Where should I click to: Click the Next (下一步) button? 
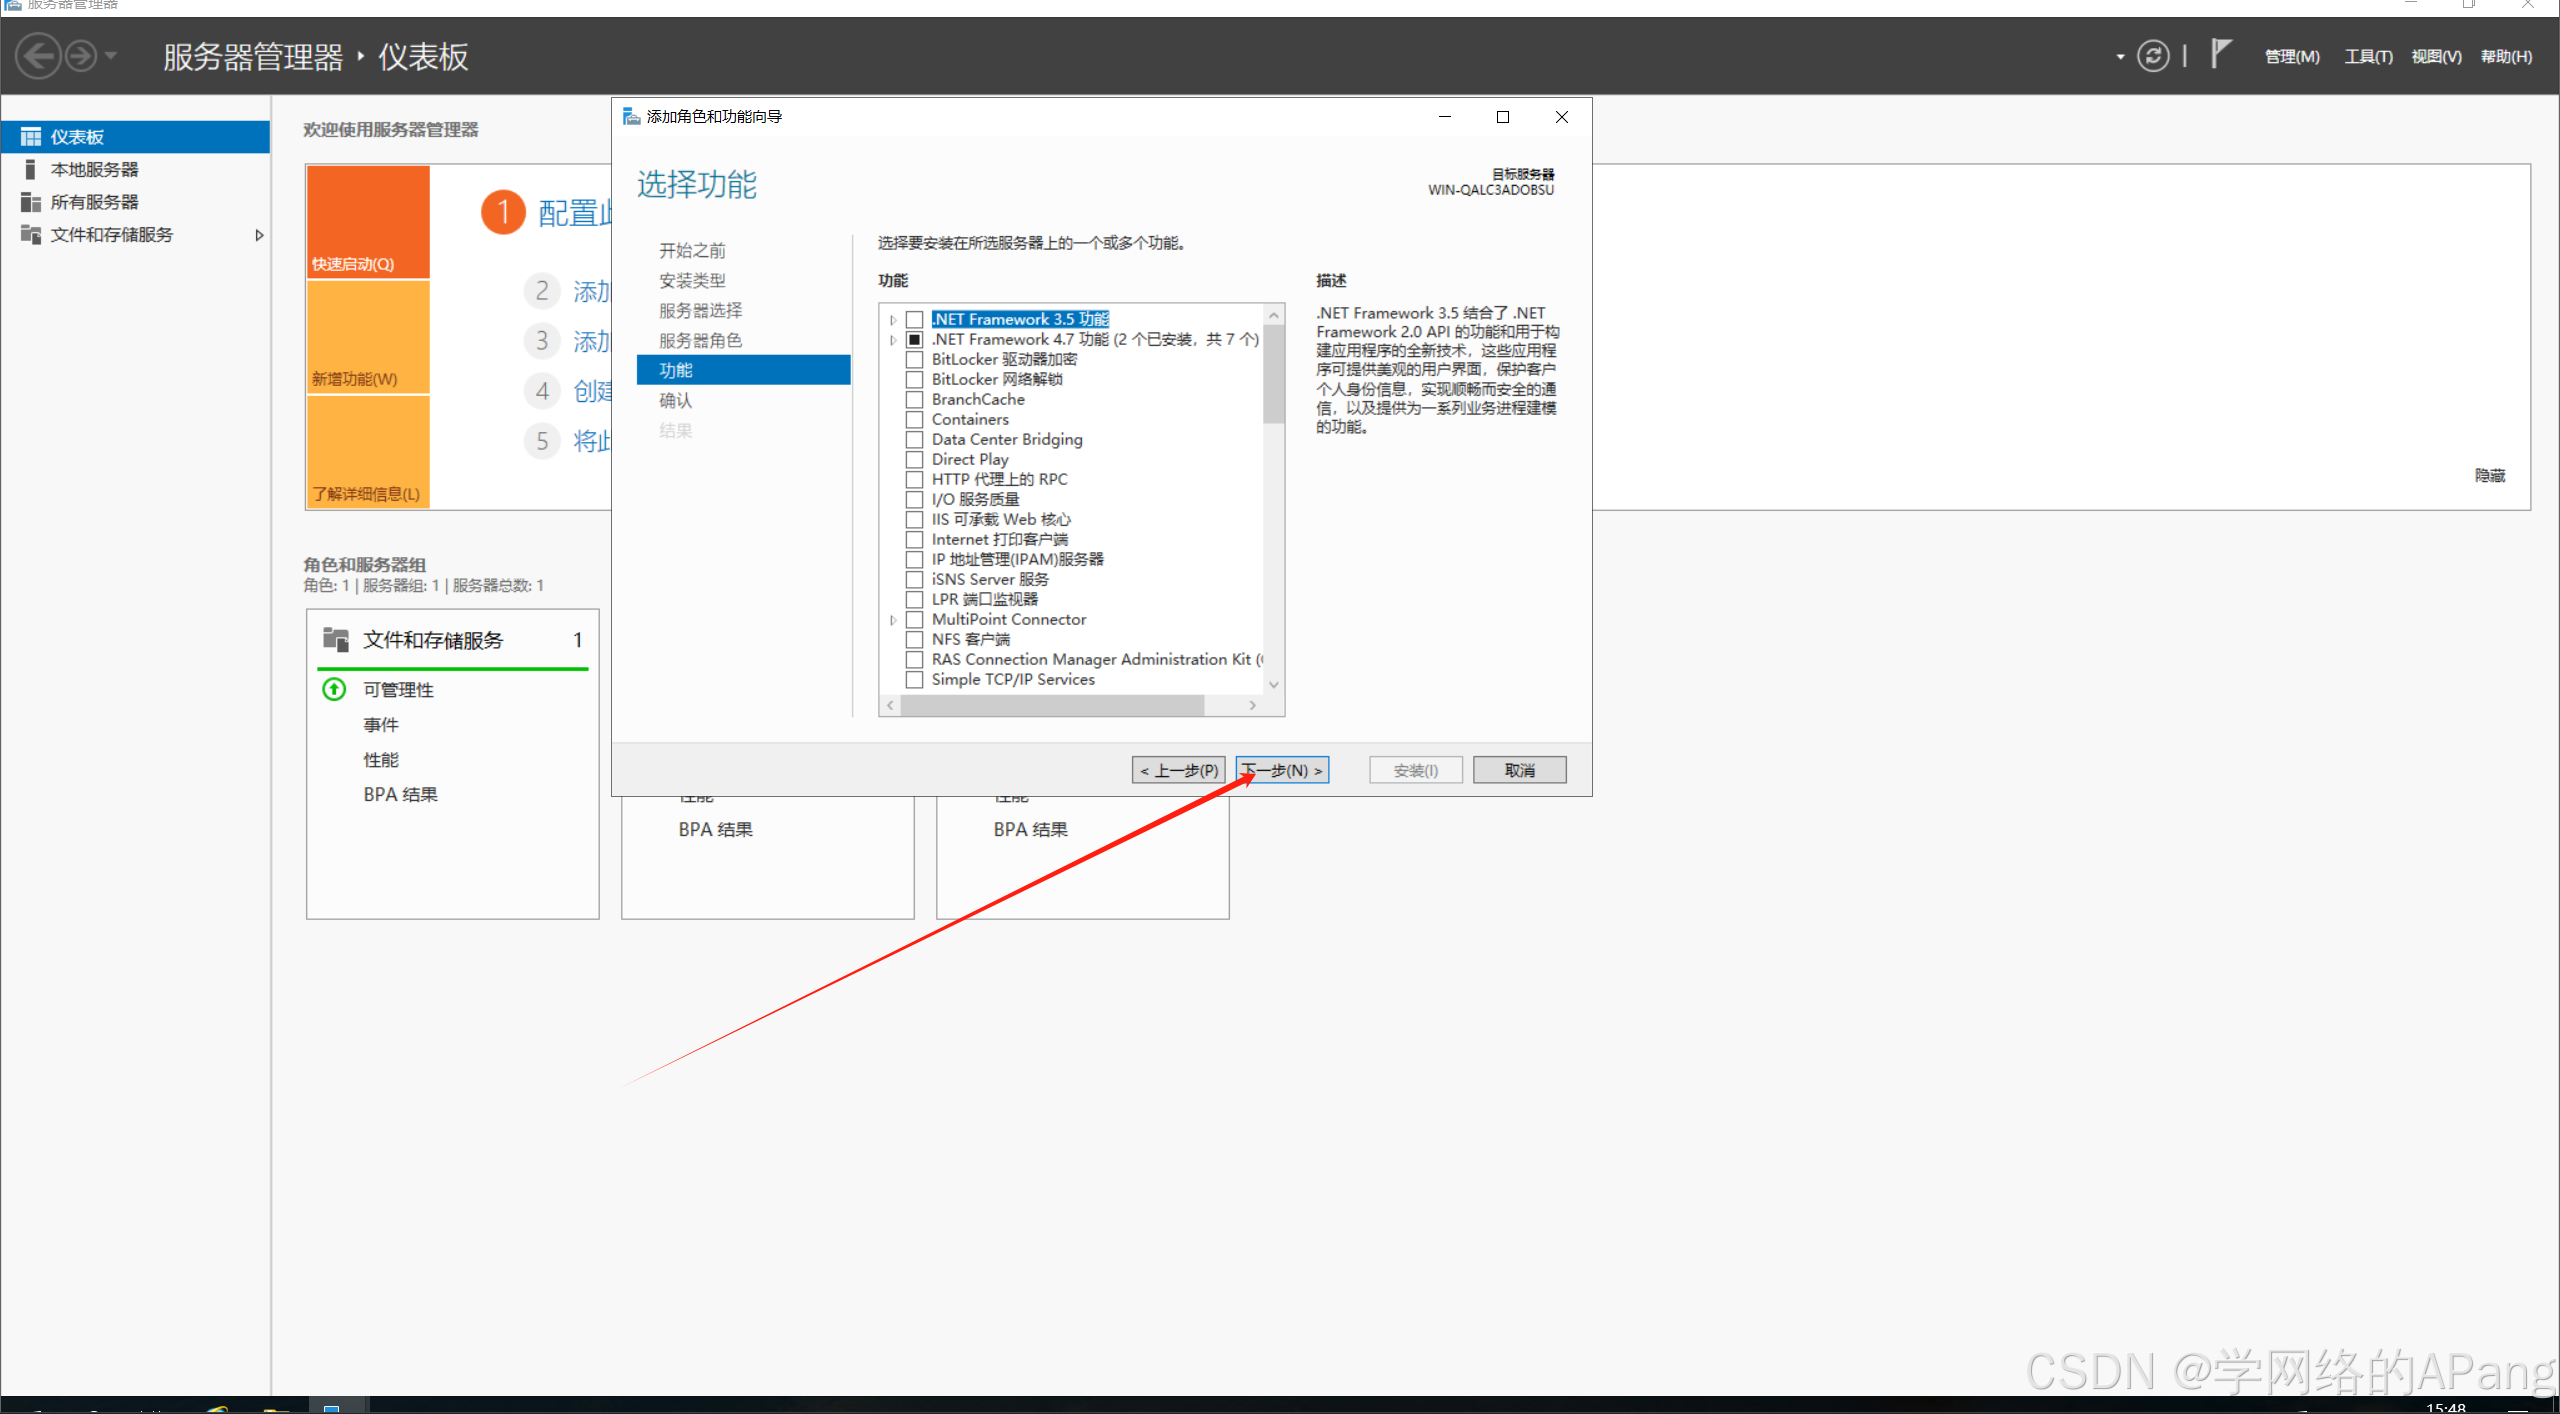click(1282, 770)
